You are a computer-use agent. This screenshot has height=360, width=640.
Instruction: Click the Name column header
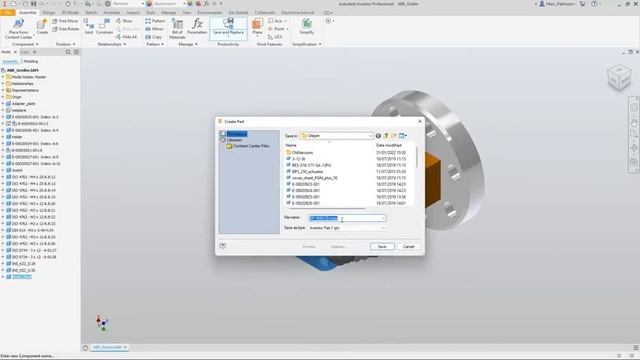point(291,145)
